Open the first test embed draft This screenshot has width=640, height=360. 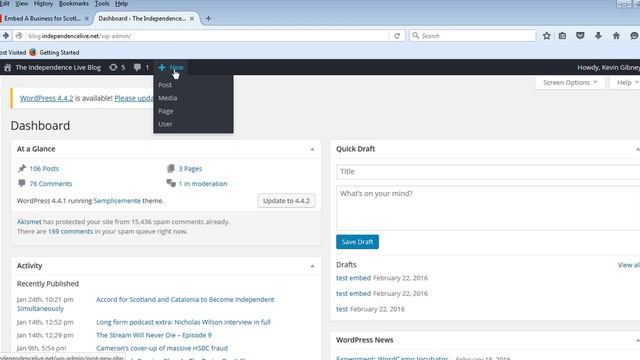point(353,278)
